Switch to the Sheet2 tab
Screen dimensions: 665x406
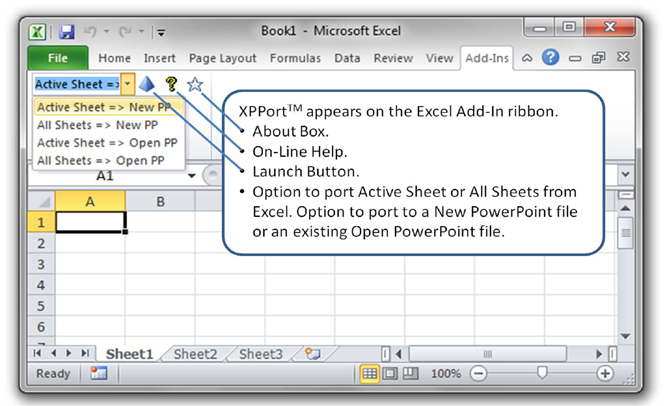(195, 354)
